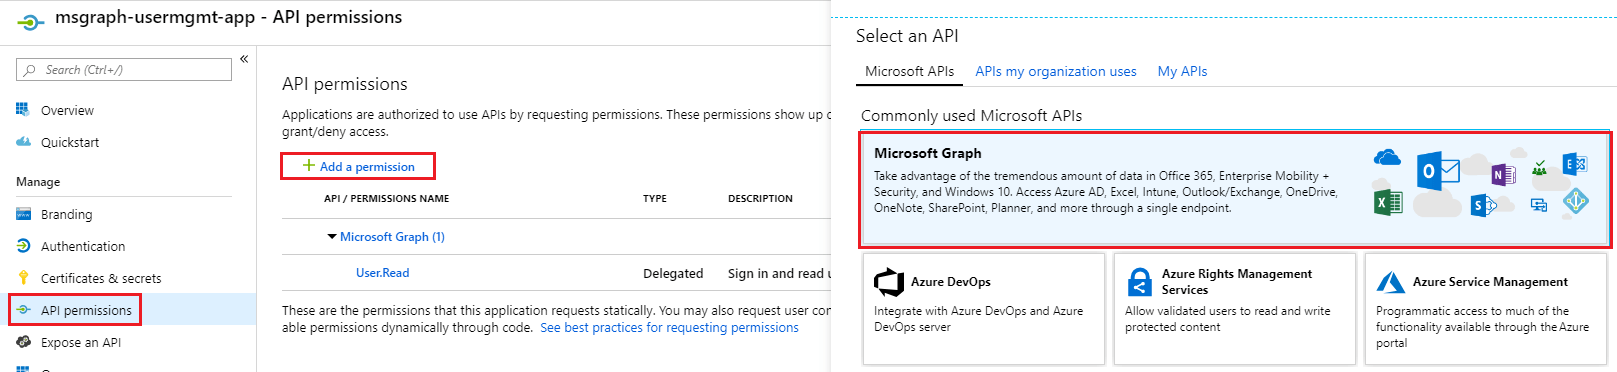
Task: Select the Microsoft Graph API card
Action: tap(1235, 190)
